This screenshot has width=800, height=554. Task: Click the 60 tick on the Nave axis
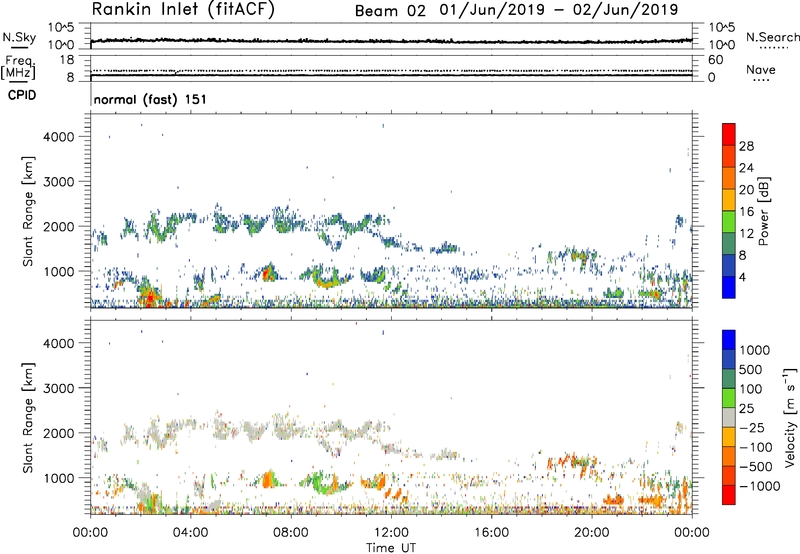tap(715, 60)
